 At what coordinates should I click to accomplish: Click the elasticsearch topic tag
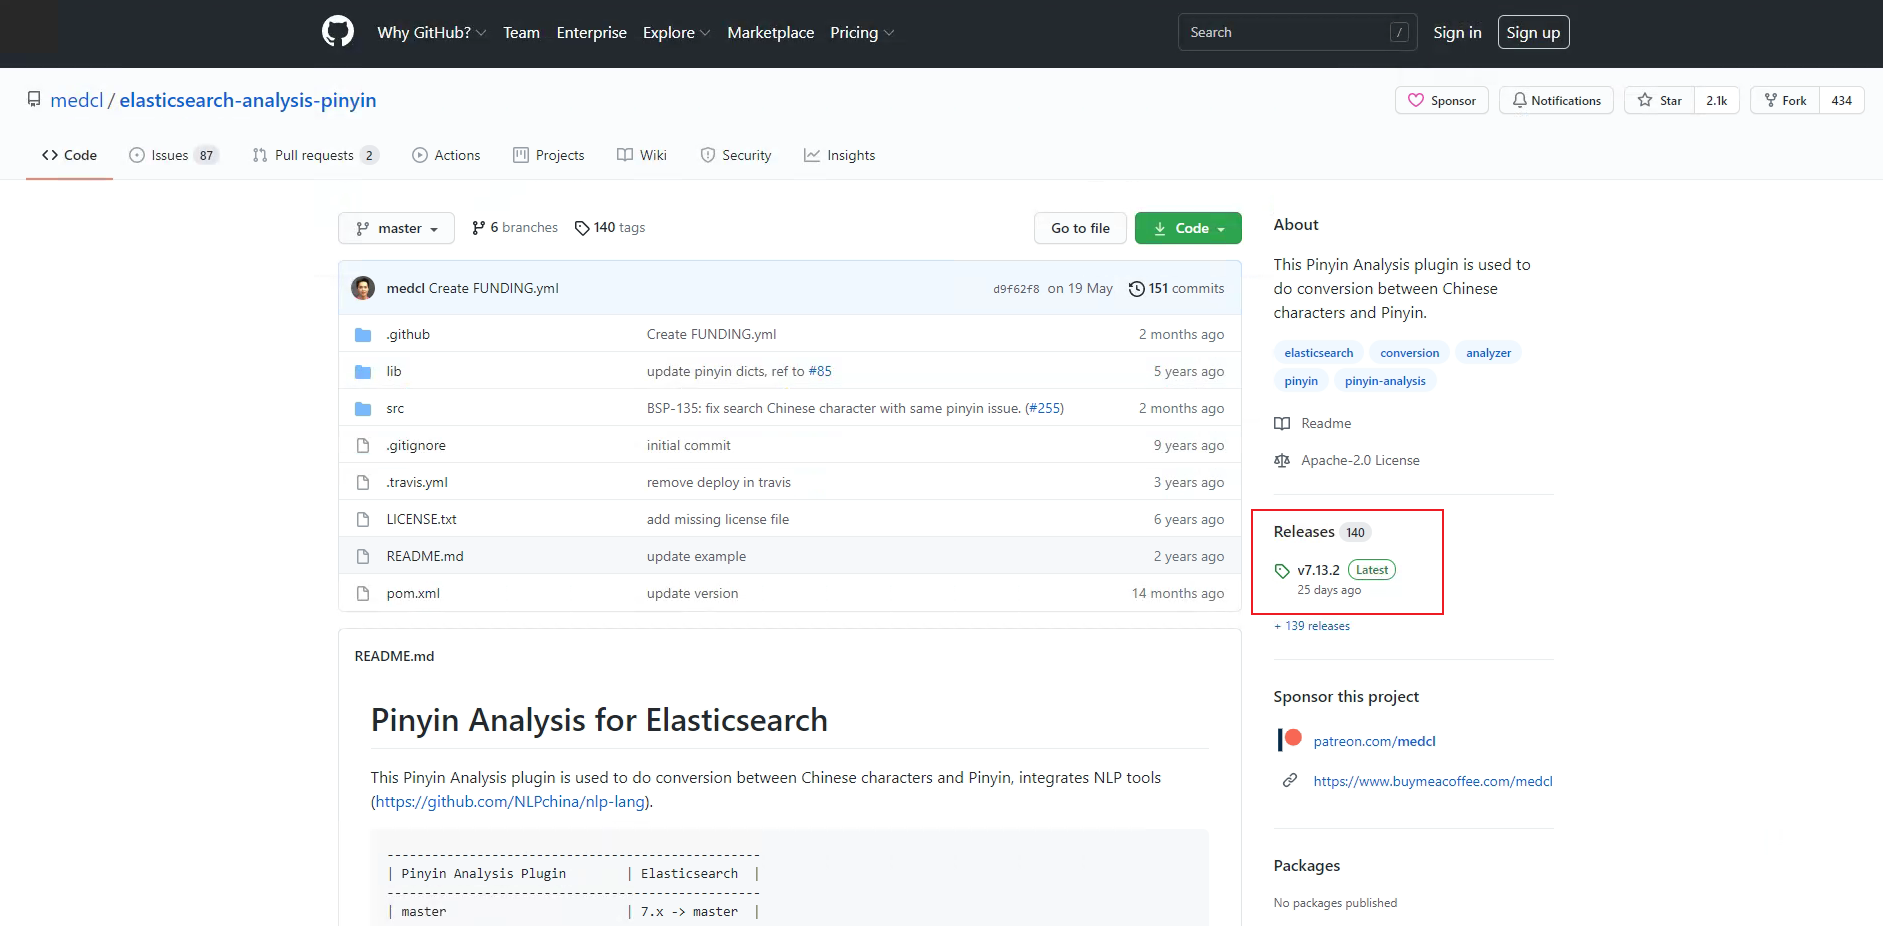click(x=1318, y=353)
